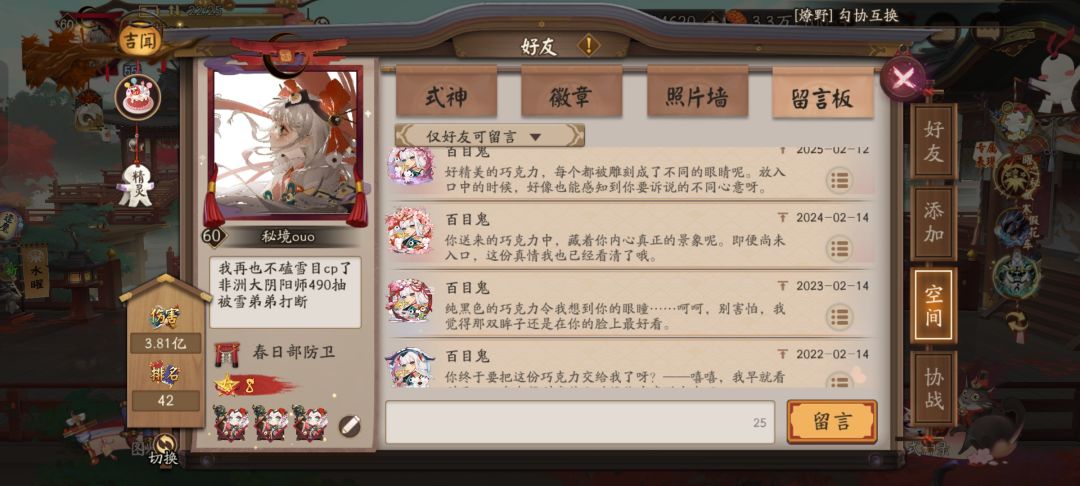Tap the list icon on the 2024-02-14 message
Screen dimensions: 1080x486
point(838,249)
